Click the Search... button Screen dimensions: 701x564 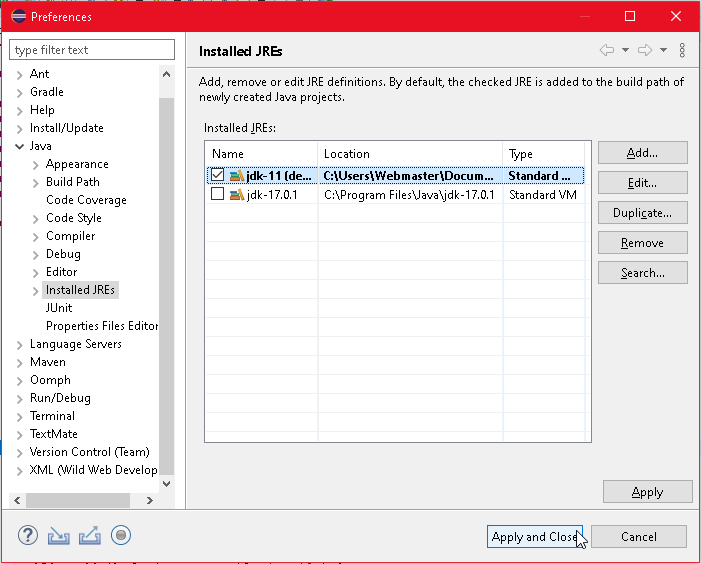pyautogui.click(x=642, y=273)
